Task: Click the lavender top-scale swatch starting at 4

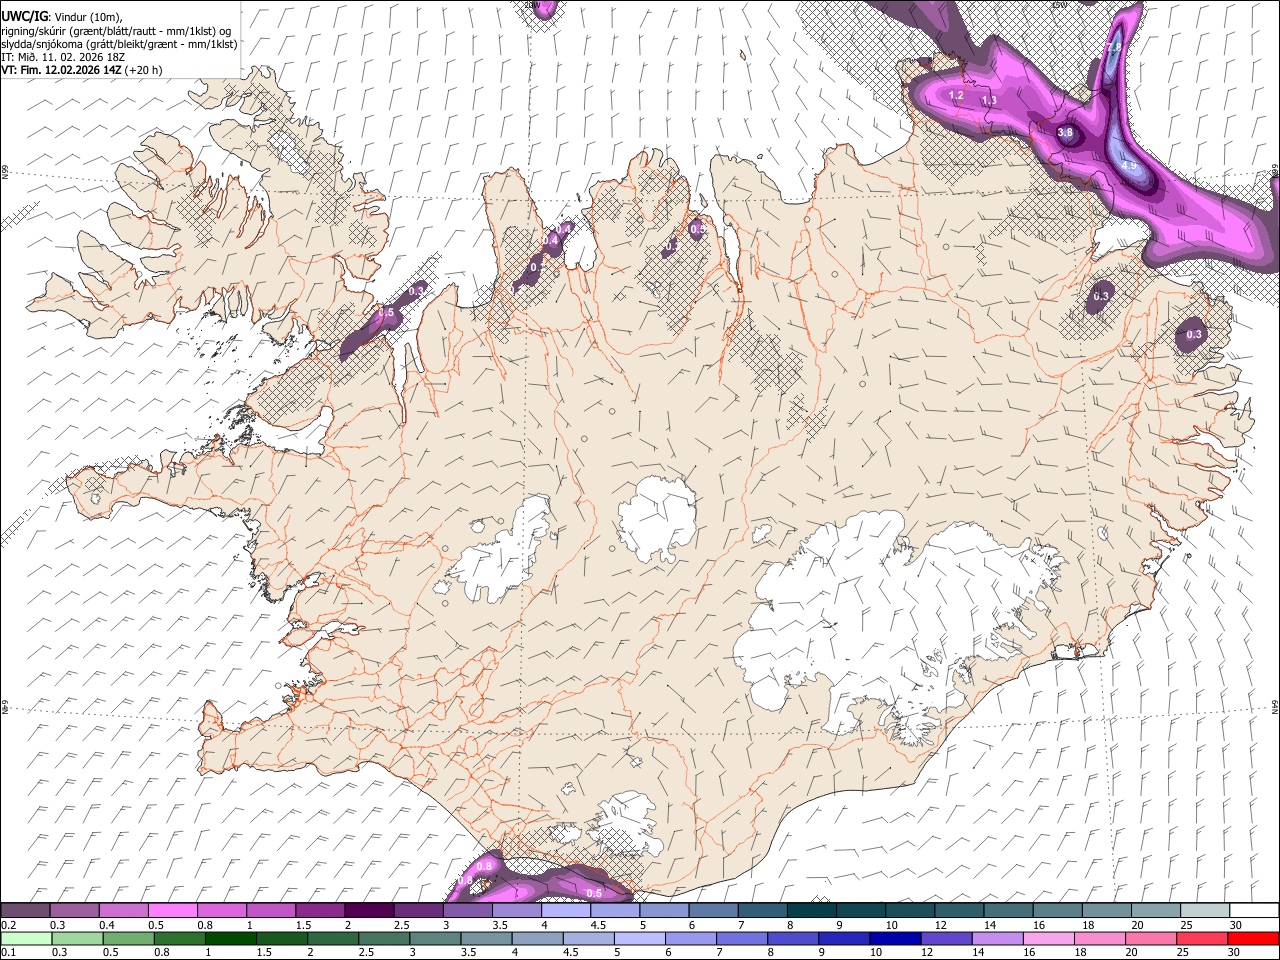Action: click(565, 911)
